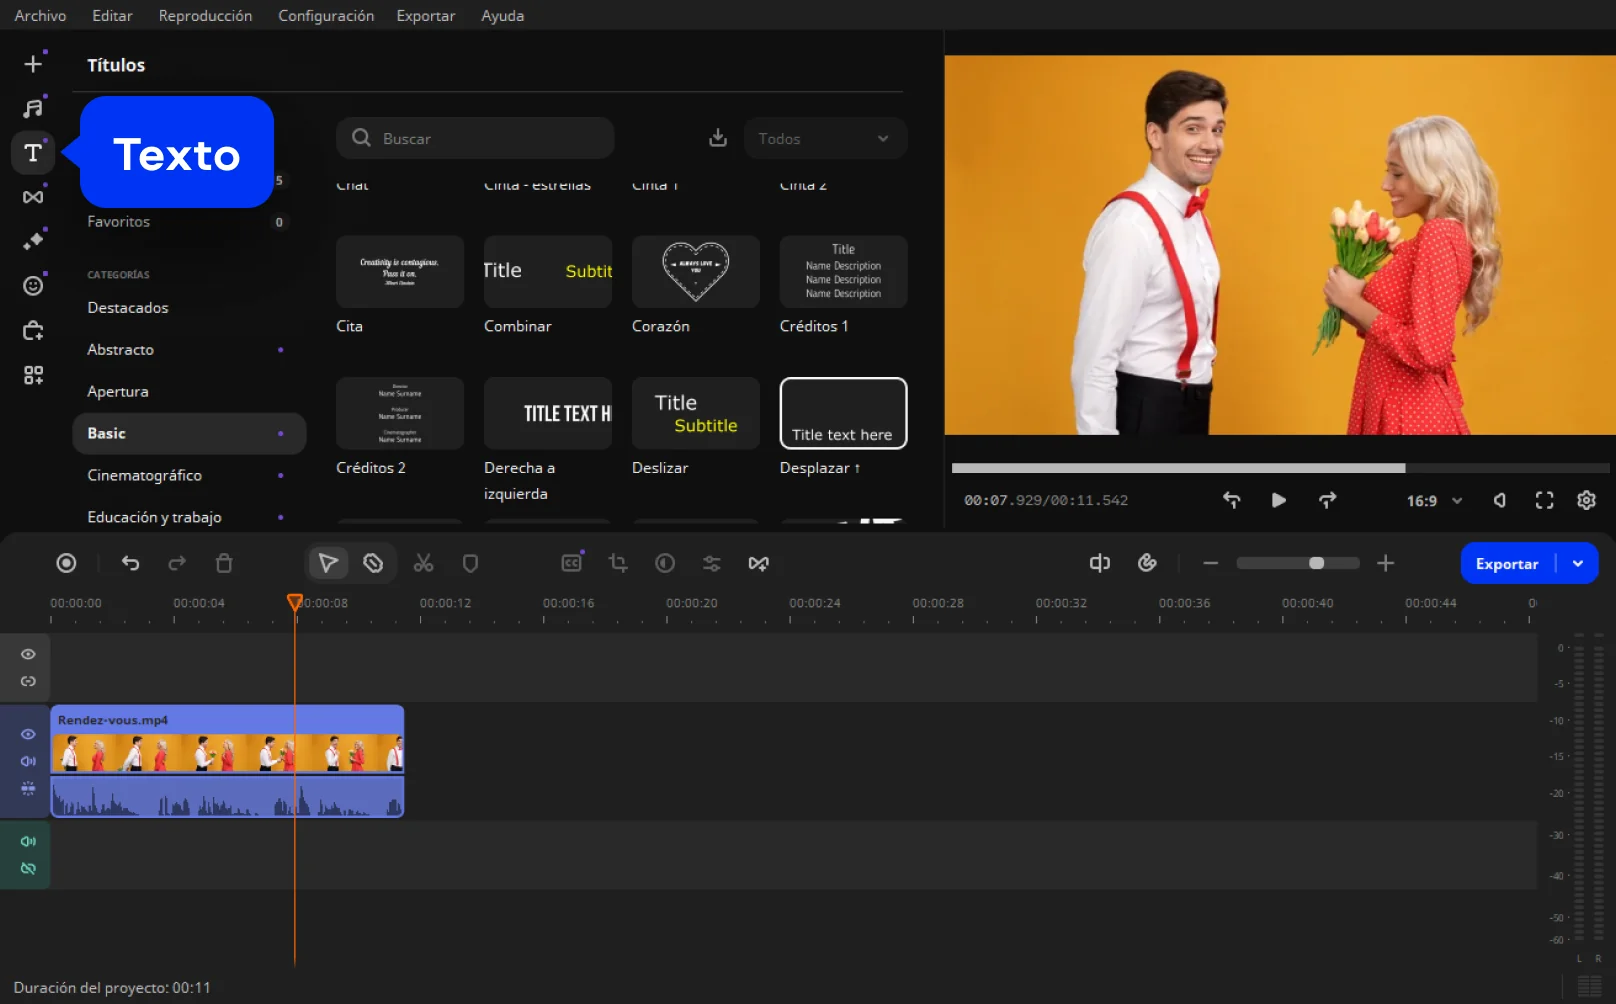Click the record circle button
Screen dimensions: 1616x1004
(x=66, y=564)
